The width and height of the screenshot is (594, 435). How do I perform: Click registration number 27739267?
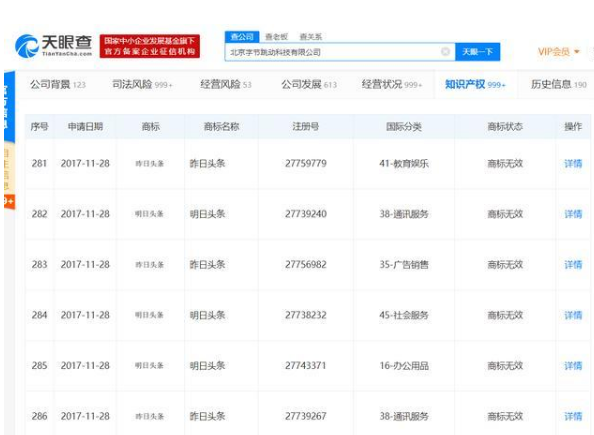[306, 416]
